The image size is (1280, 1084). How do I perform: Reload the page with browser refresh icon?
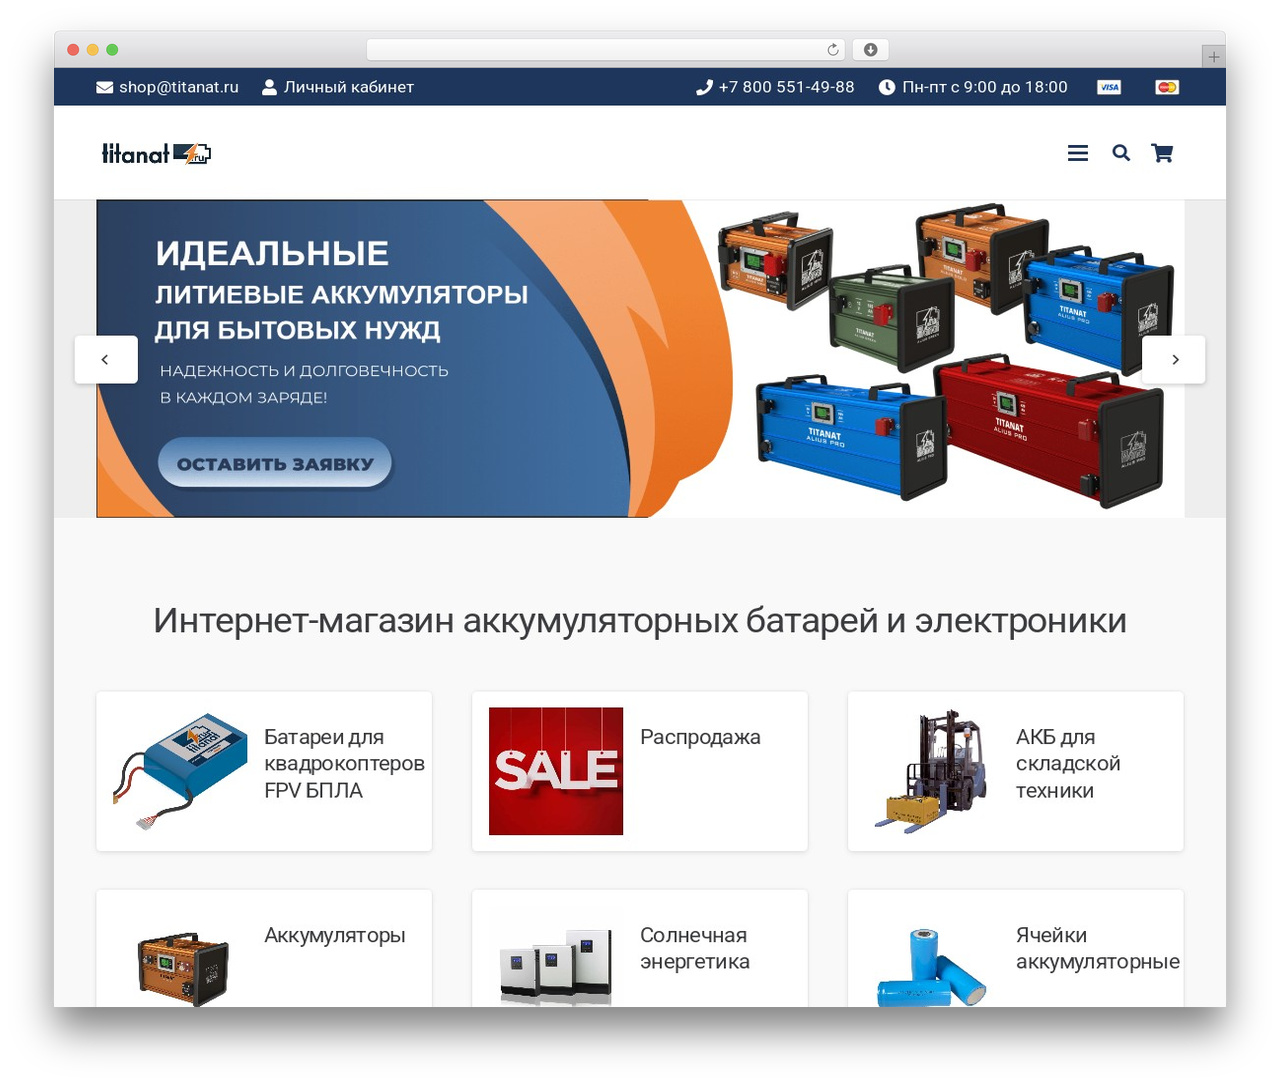click(x=833, y=49)
